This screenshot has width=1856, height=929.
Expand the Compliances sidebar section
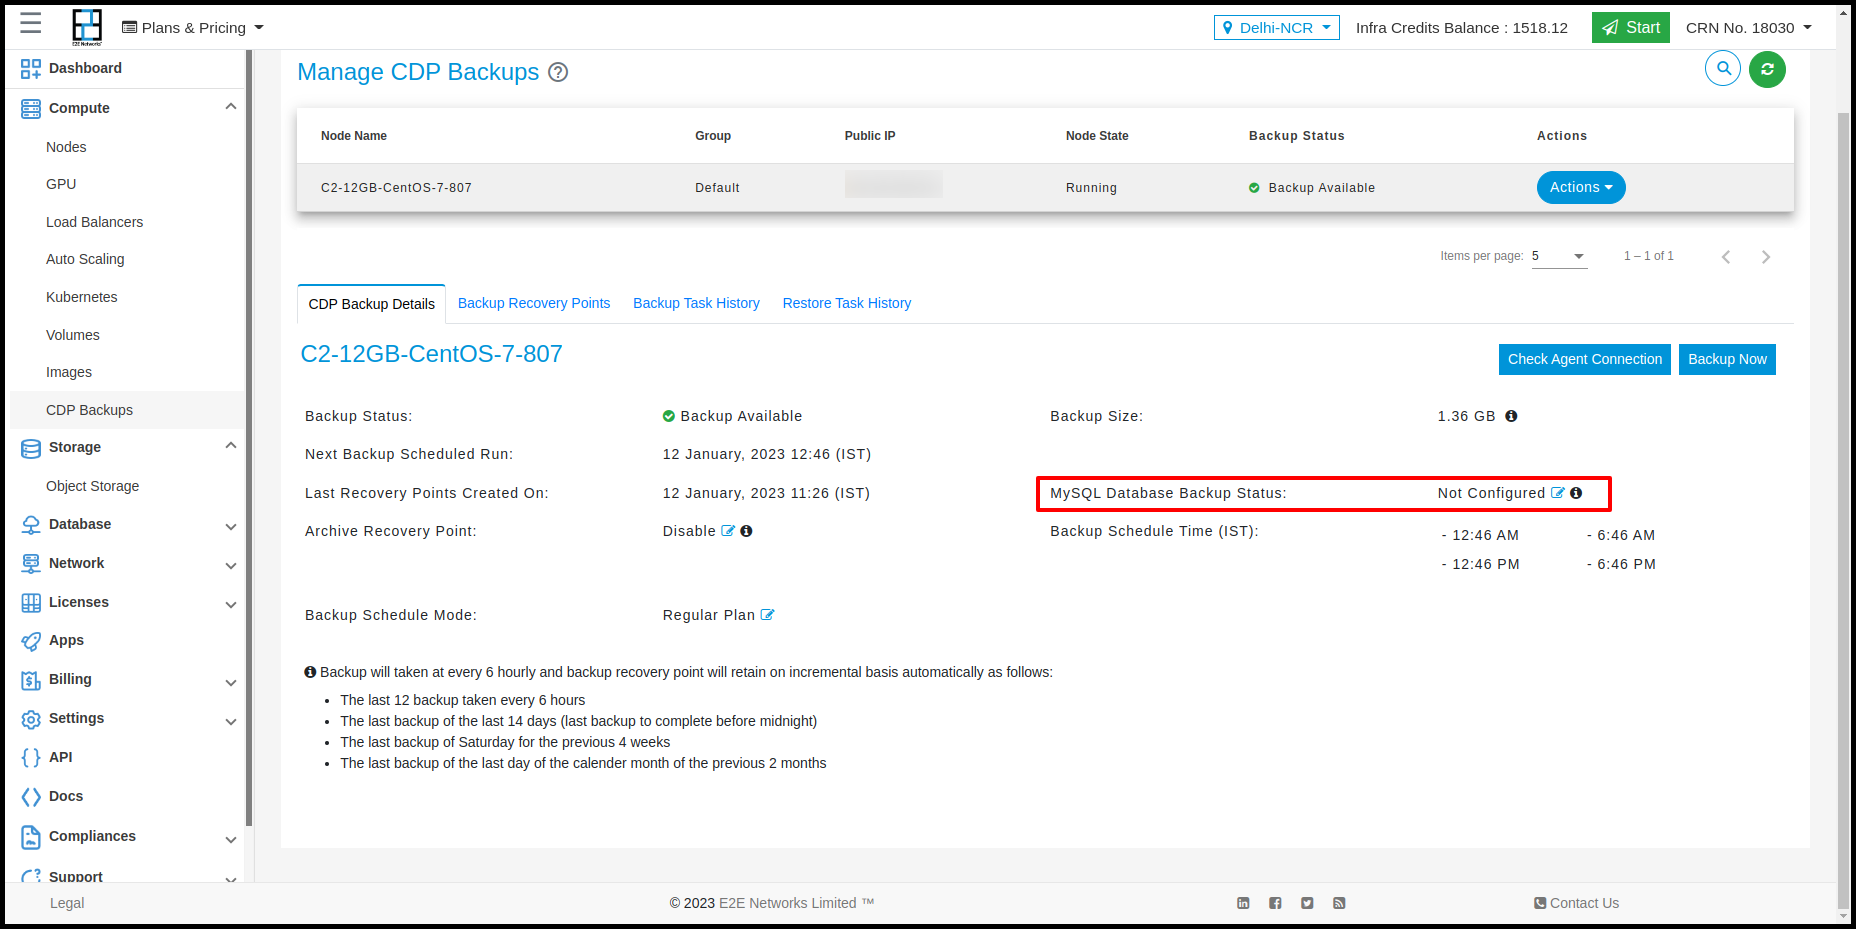tap(231, 839)
